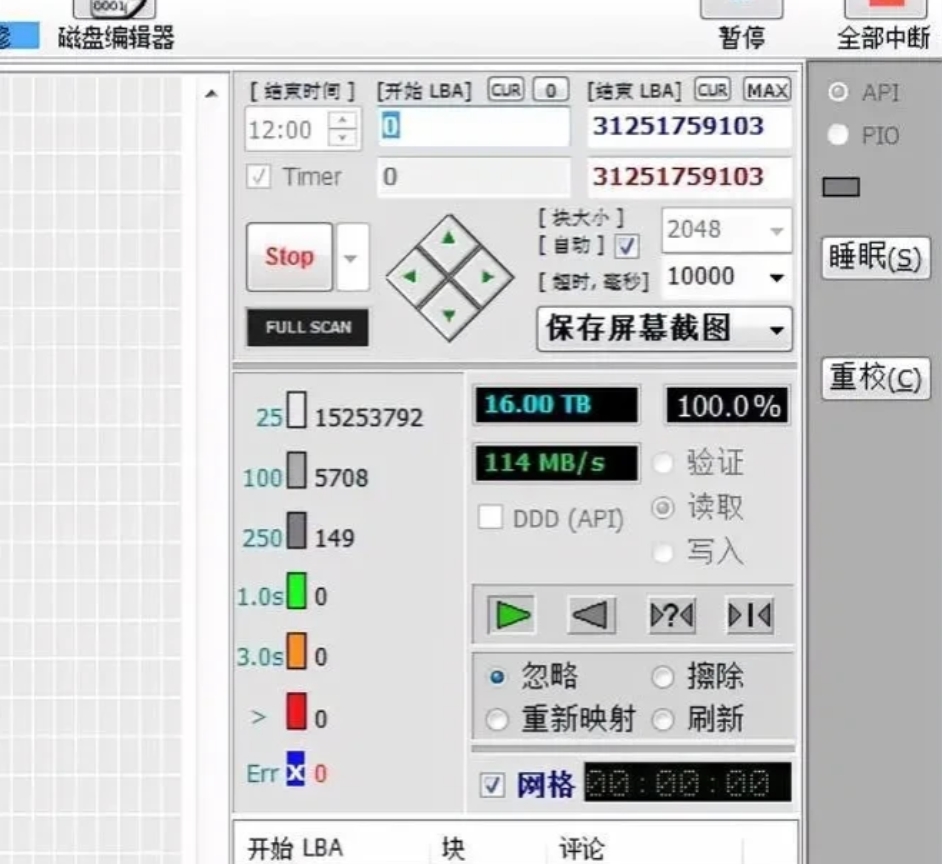
Task: Toggle the Timer checkbox
Action: pyautogui.click(x=258, y=177)
